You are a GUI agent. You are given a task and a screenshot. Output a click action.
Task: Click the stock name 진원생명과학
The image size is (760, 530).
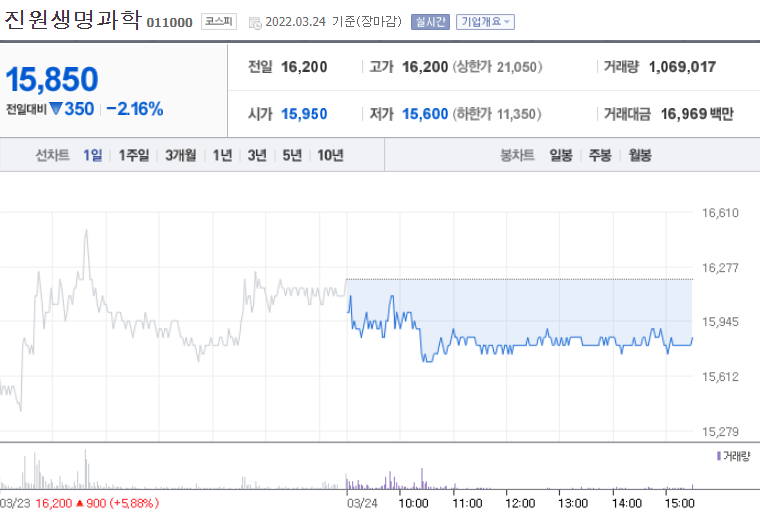click(x=72, y=20)
